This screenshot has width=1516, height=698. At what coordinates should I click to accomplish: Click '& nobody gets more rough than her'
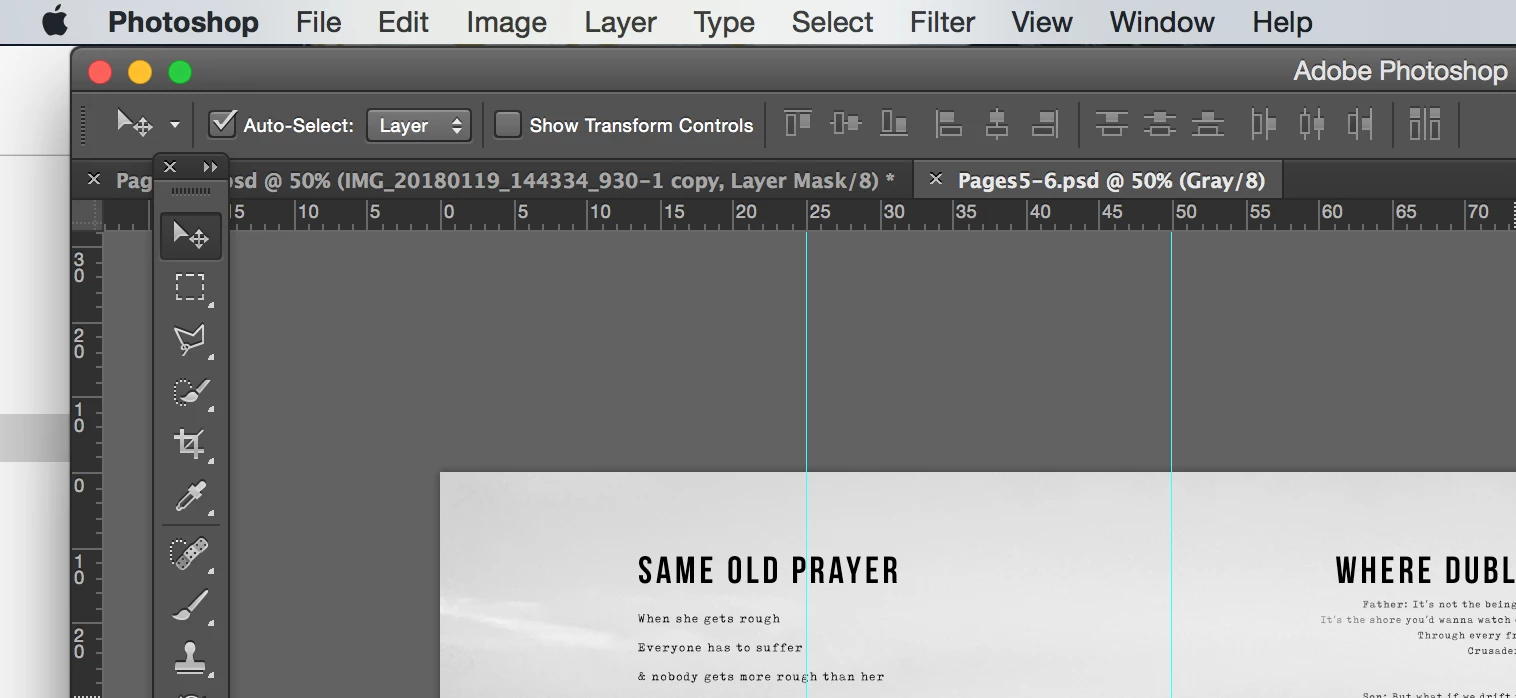(761, 677)
